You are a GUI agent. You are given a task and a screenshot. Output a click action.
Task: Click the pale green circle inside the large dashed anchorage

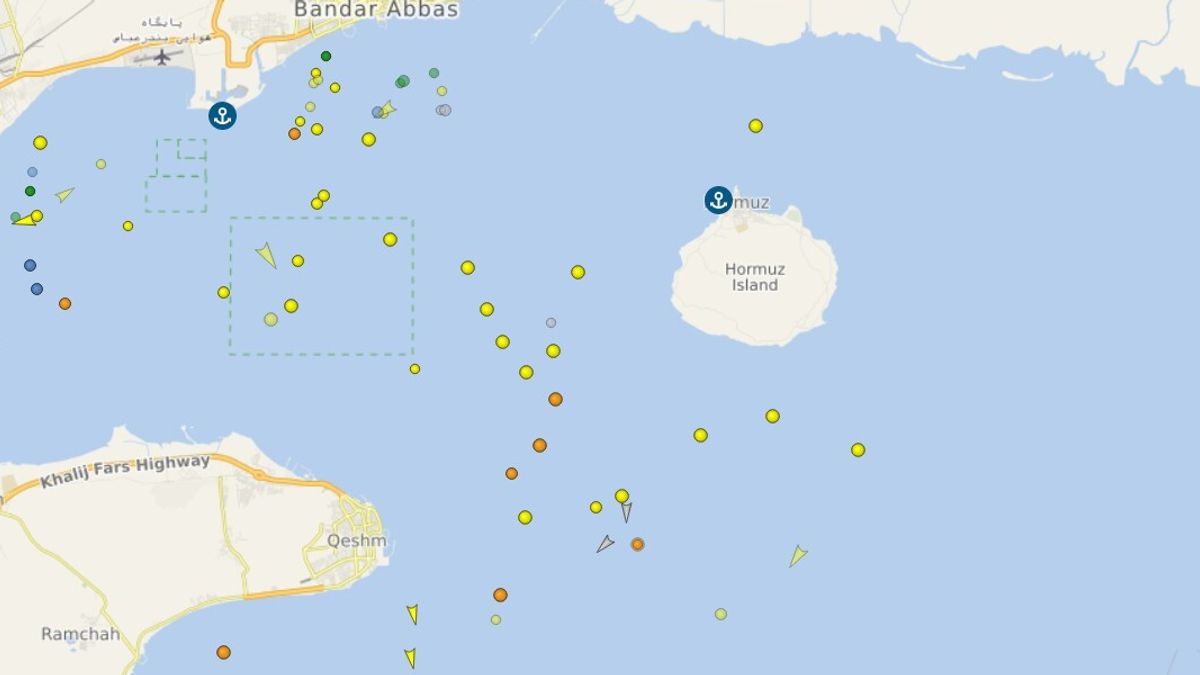click(x=271, y=319)
